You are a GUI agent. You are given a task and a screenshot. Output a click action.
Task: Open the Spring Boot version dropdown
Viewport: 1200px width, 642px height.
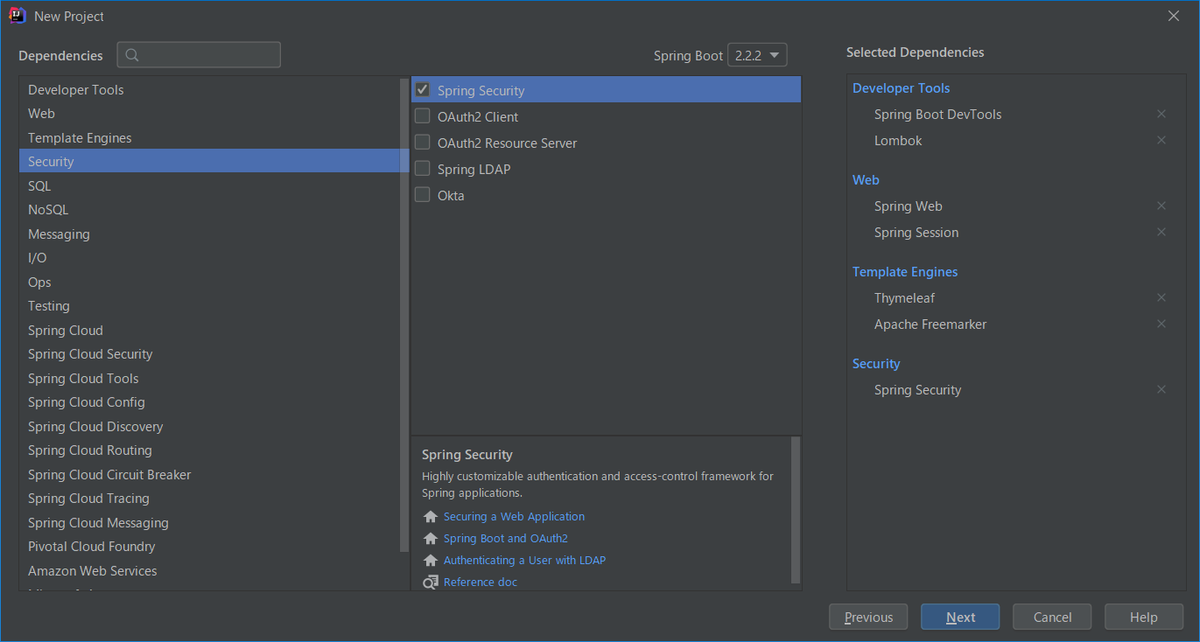tap(757, 55)
